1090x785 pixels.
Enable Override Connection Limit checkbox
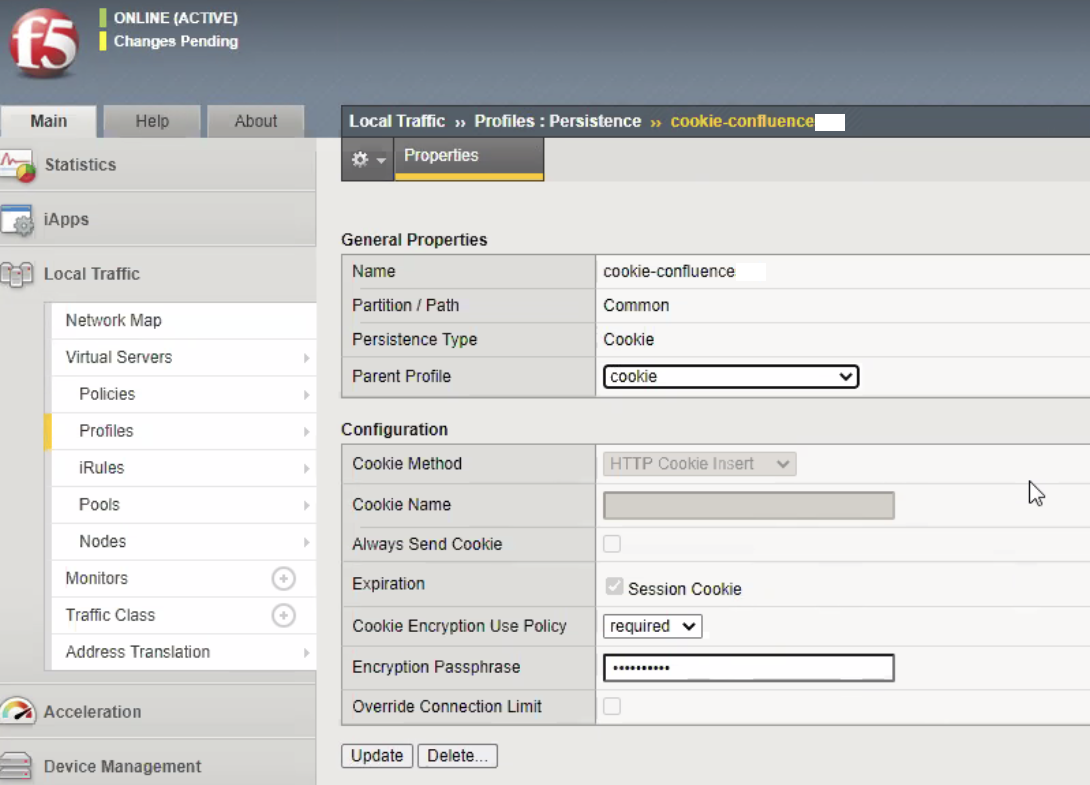click(x=612, y=706)
